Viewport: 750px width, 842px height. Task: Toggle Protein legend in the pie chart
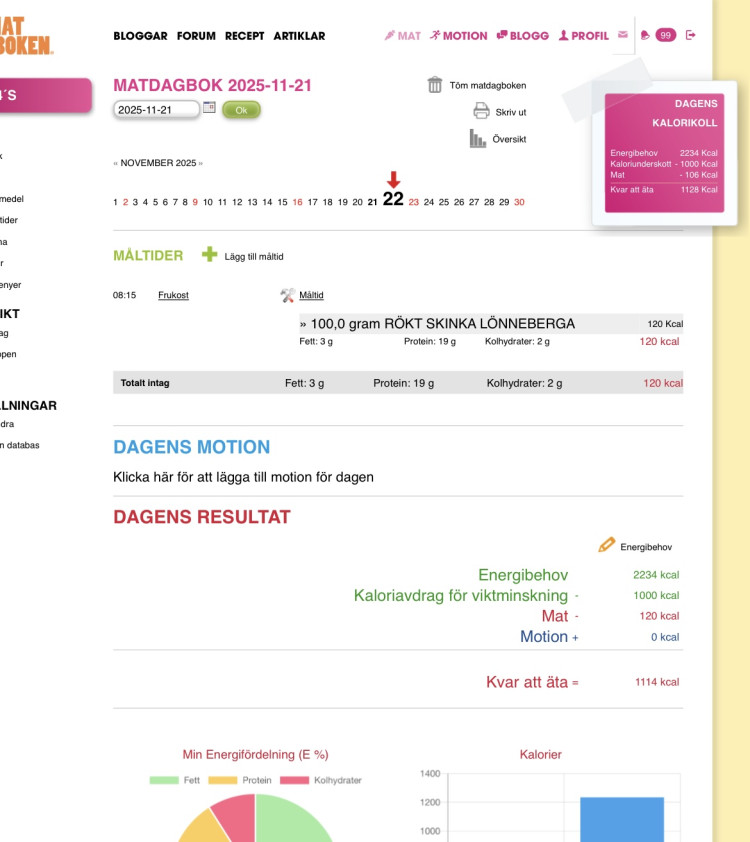coord(240,780)
